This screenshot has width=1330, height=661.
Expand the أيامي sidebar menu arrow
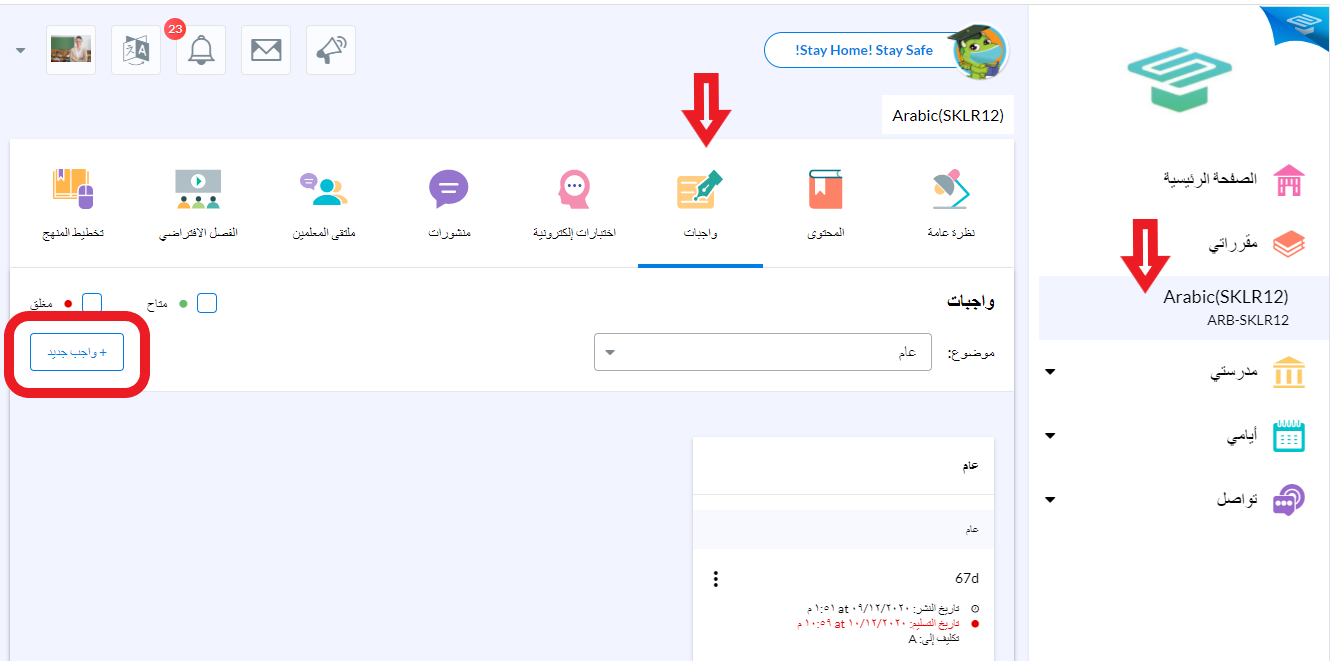(1049, 437)
